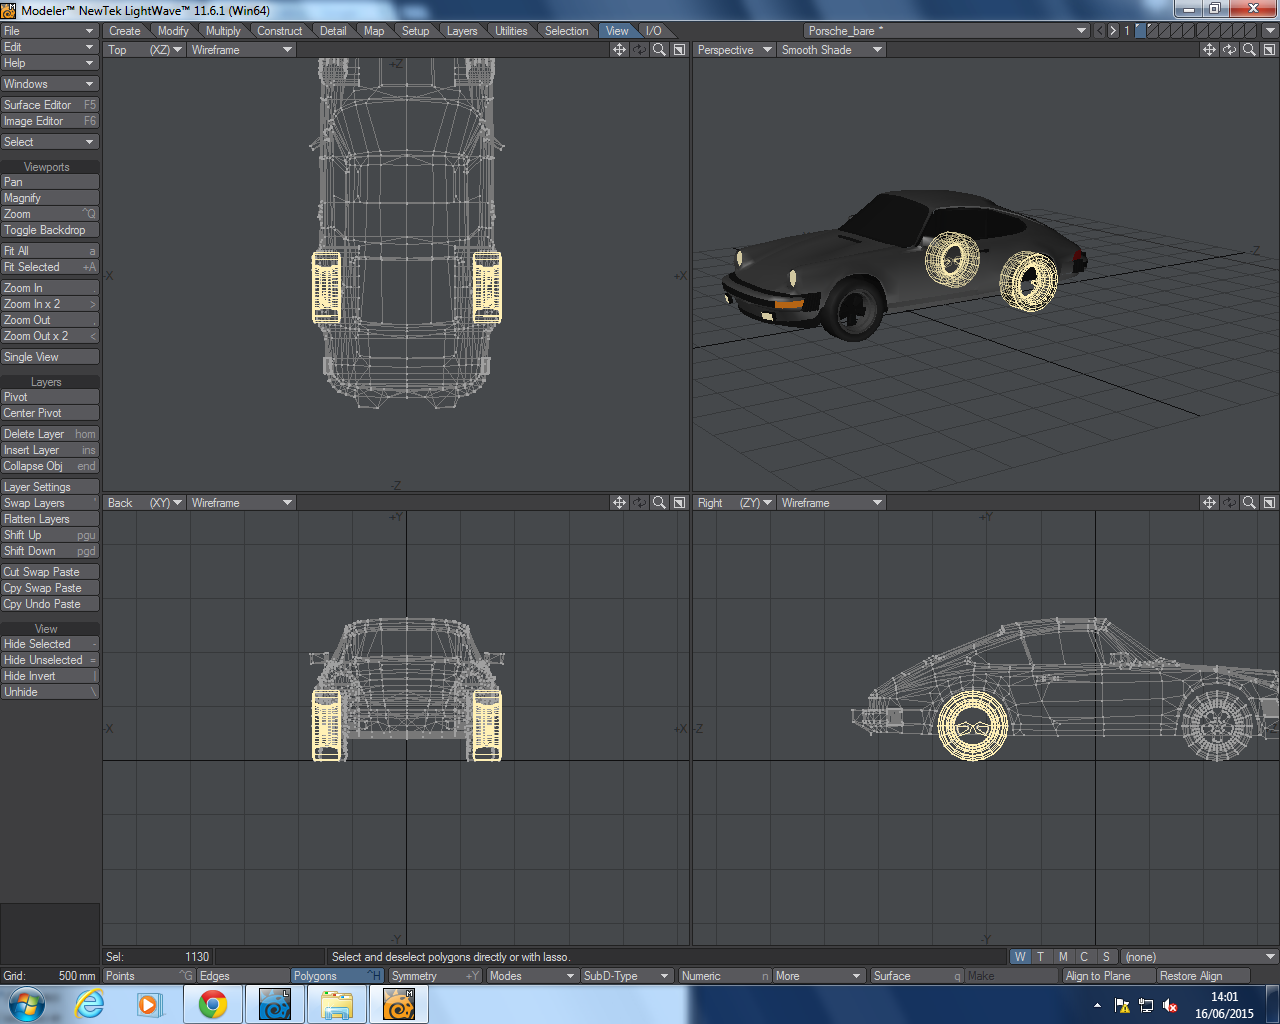Open Google Chrome from the taskbar
The width and height of the screenshot is (1280, 1024).
213,1003
